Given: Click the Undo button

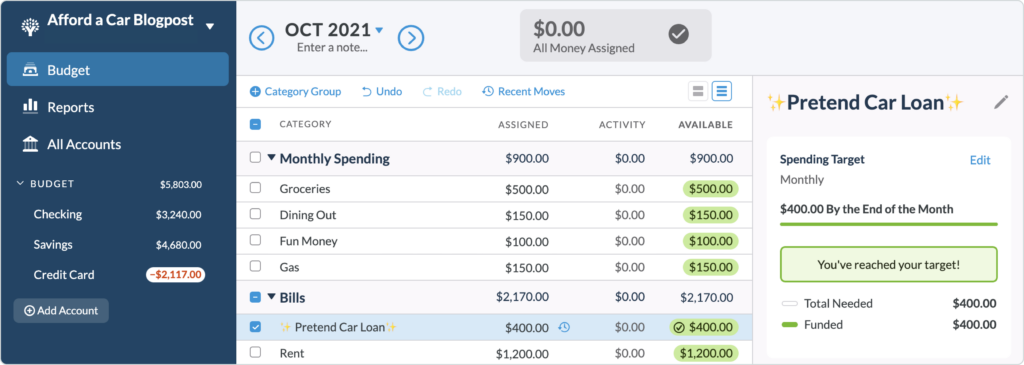Looking at the screenshot, I should 382,91.
